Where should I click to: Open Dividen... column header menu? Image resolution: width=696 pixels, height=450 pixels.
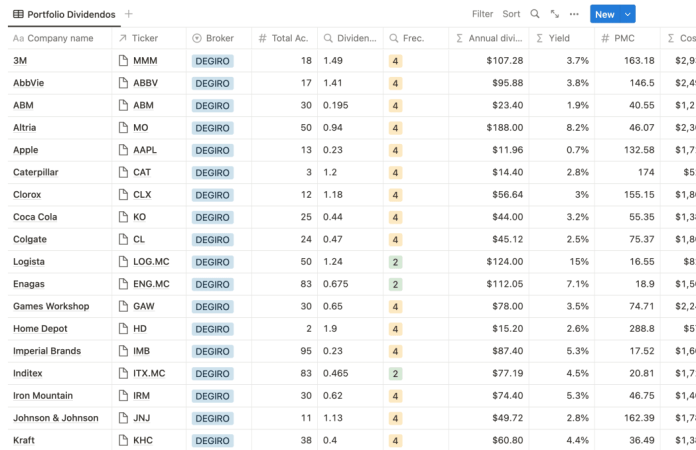coord(350,38)
